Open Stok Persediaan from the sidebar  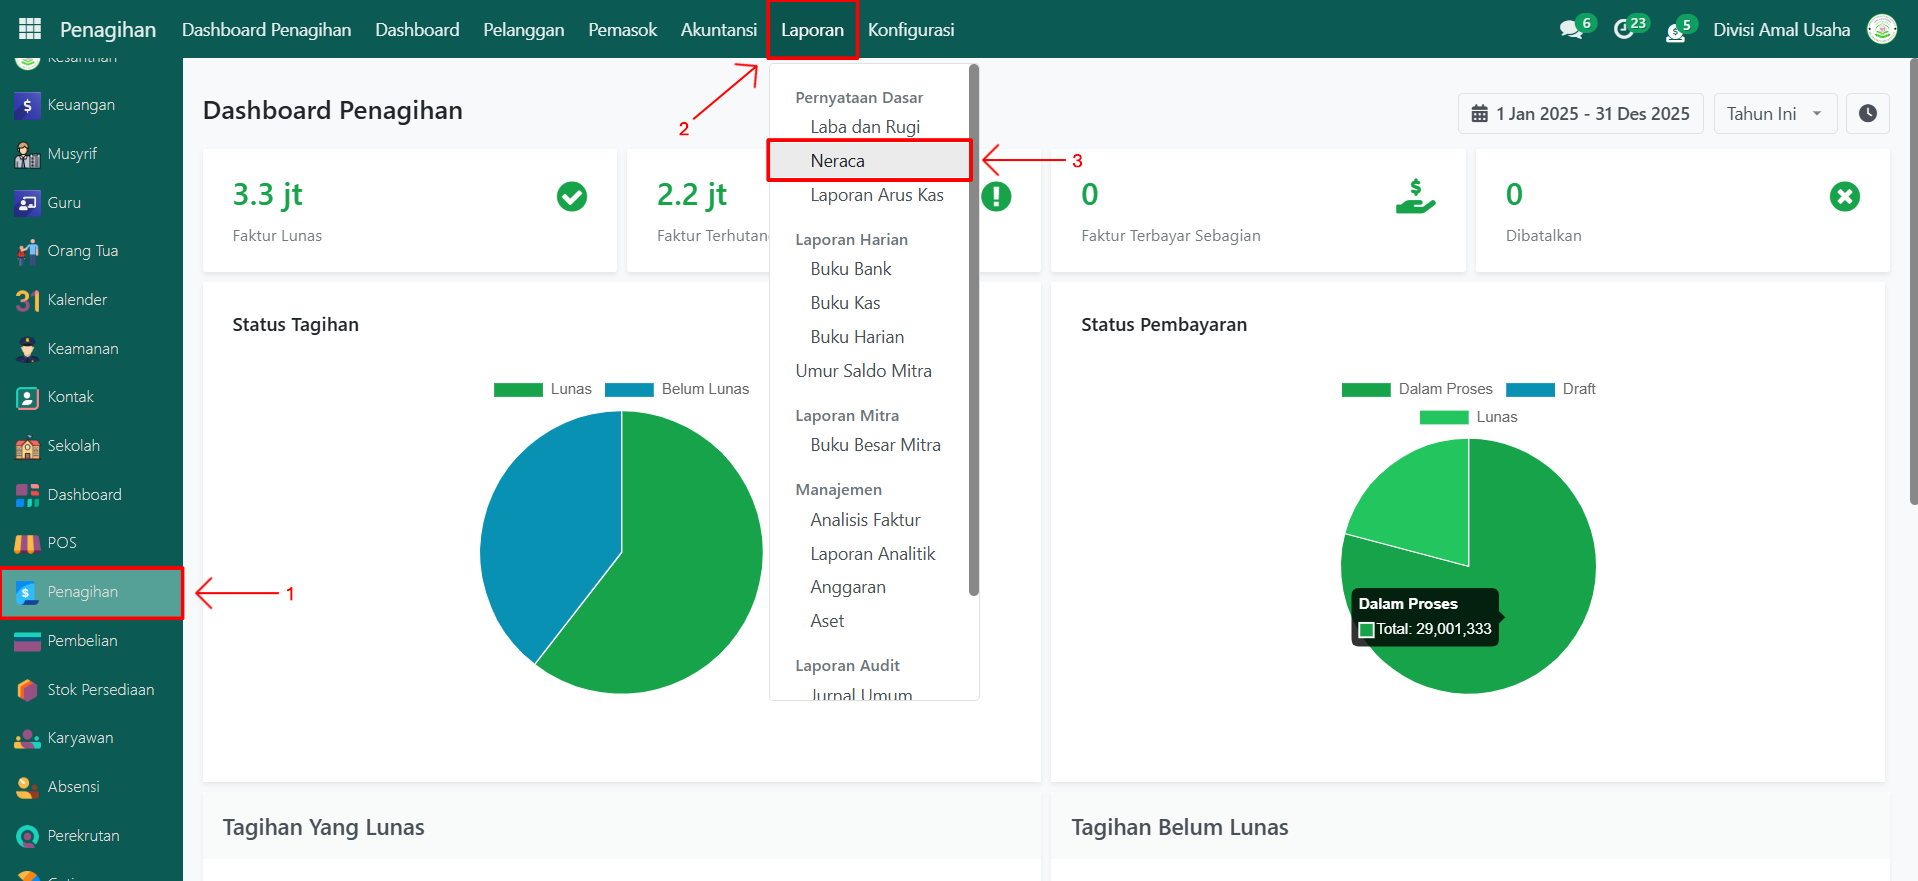pos(100,690)
